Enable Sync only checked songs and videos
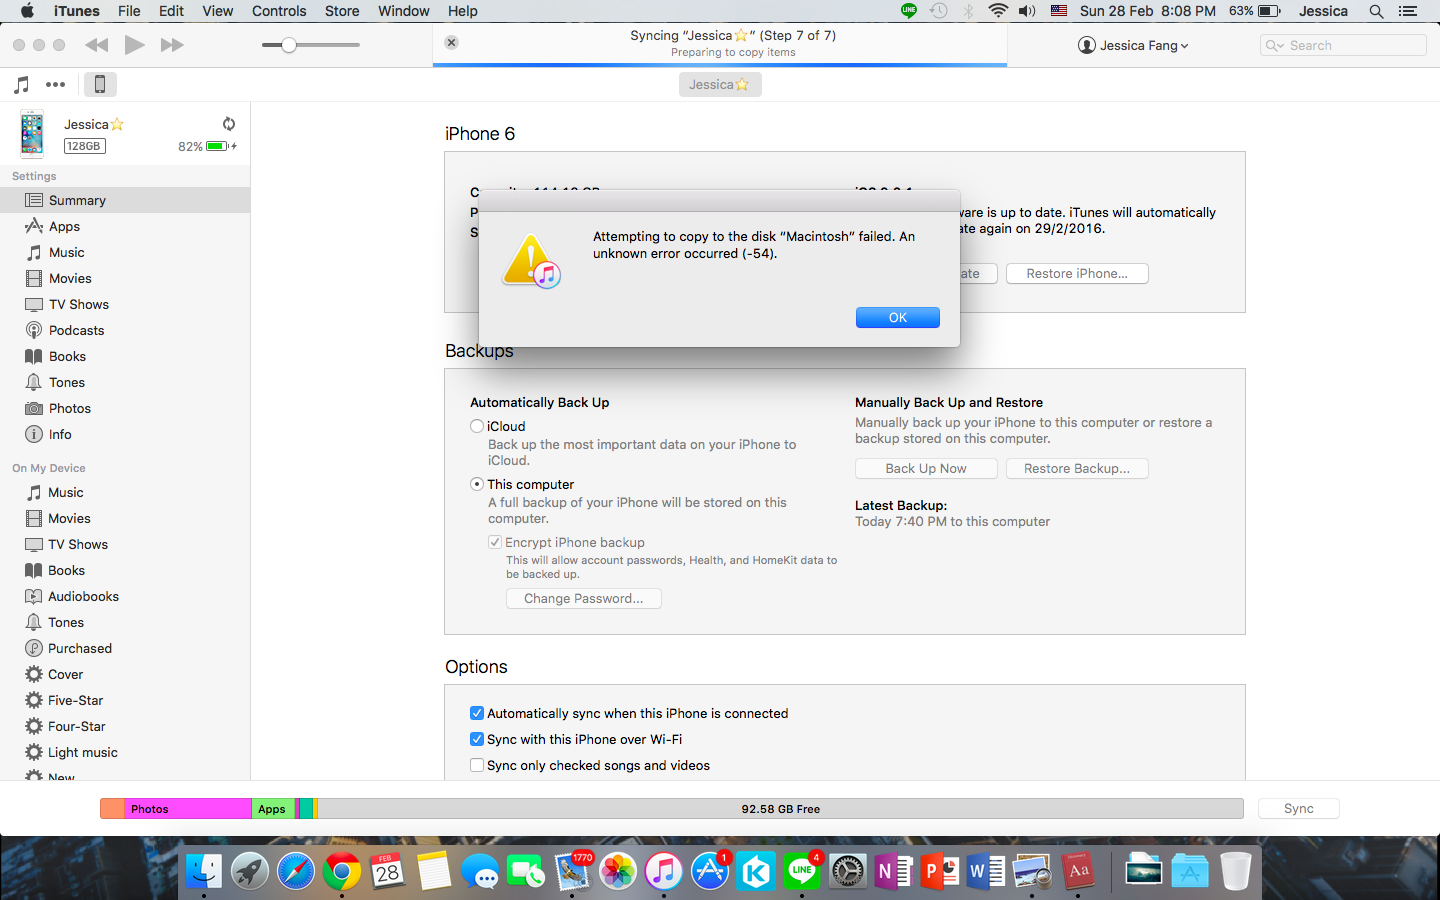The height and width of the screenshot is (900, 1440). point(477,765)
